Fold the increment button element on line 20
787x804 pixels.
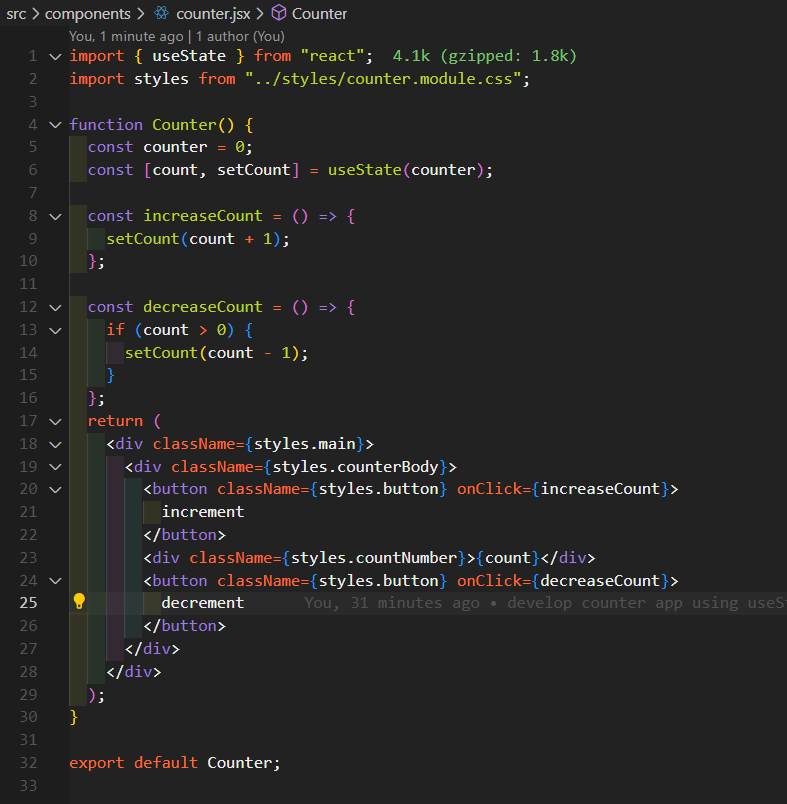click(55, 490)
